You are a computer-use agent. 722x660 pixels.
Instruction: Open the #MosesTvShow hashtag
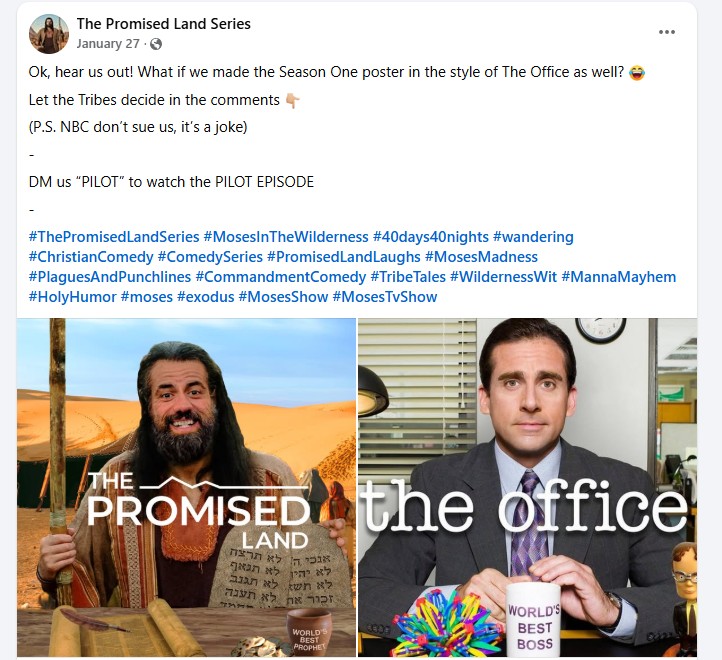[x=384, y=297]
